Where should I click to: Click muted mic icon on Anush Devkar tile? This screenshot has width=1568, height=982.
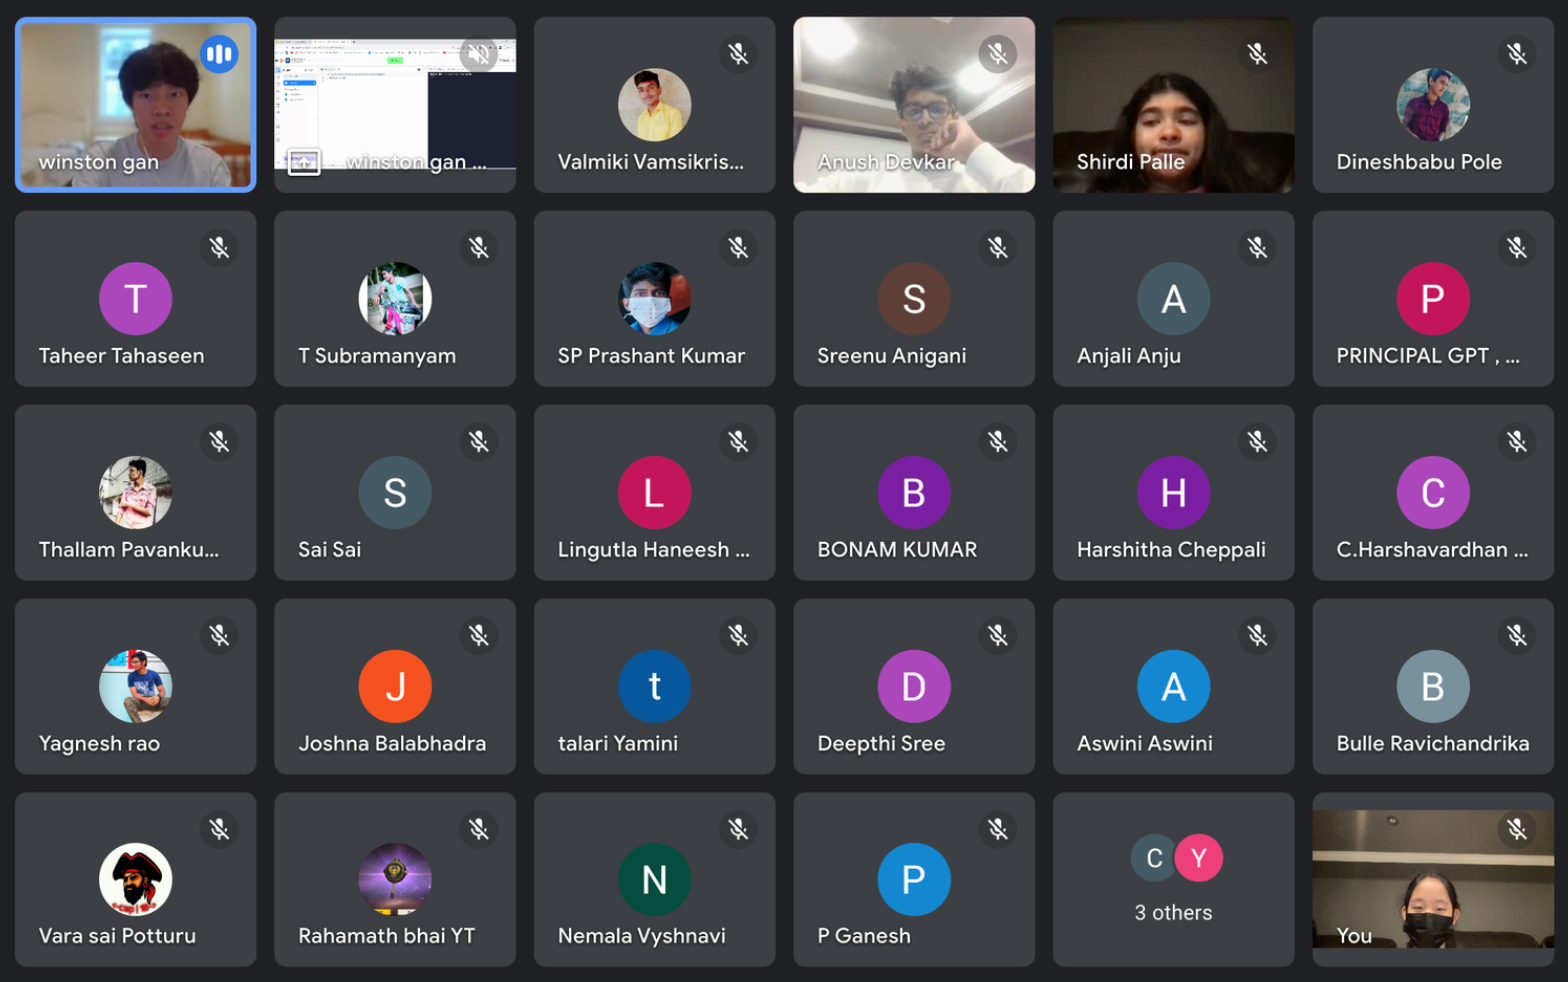998,54
